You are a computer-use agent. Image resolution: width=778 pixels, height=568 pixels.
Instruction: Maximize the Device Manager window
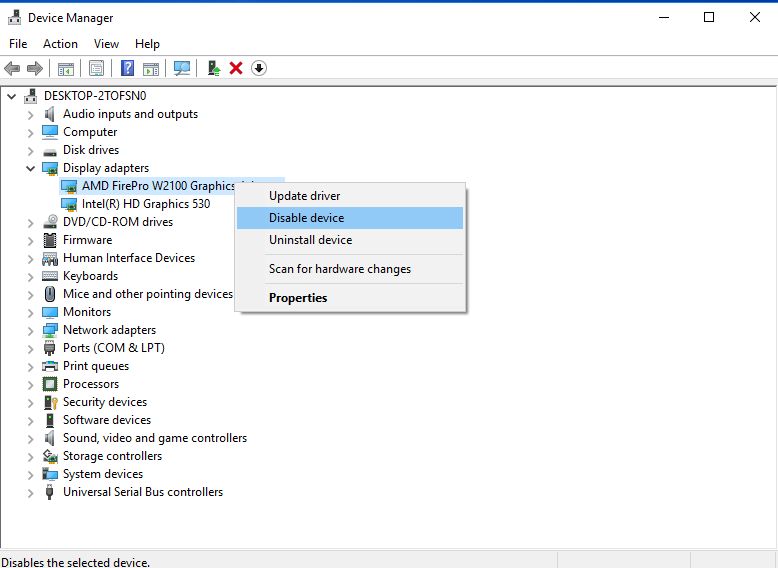click(709, 17)
